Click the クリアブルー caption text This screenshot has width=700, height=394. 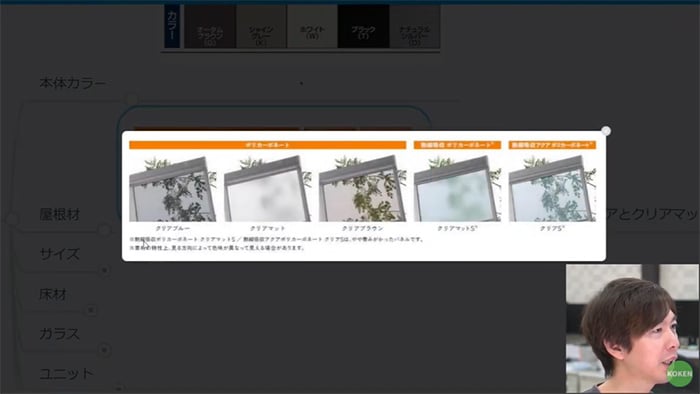tap(173, 228)
